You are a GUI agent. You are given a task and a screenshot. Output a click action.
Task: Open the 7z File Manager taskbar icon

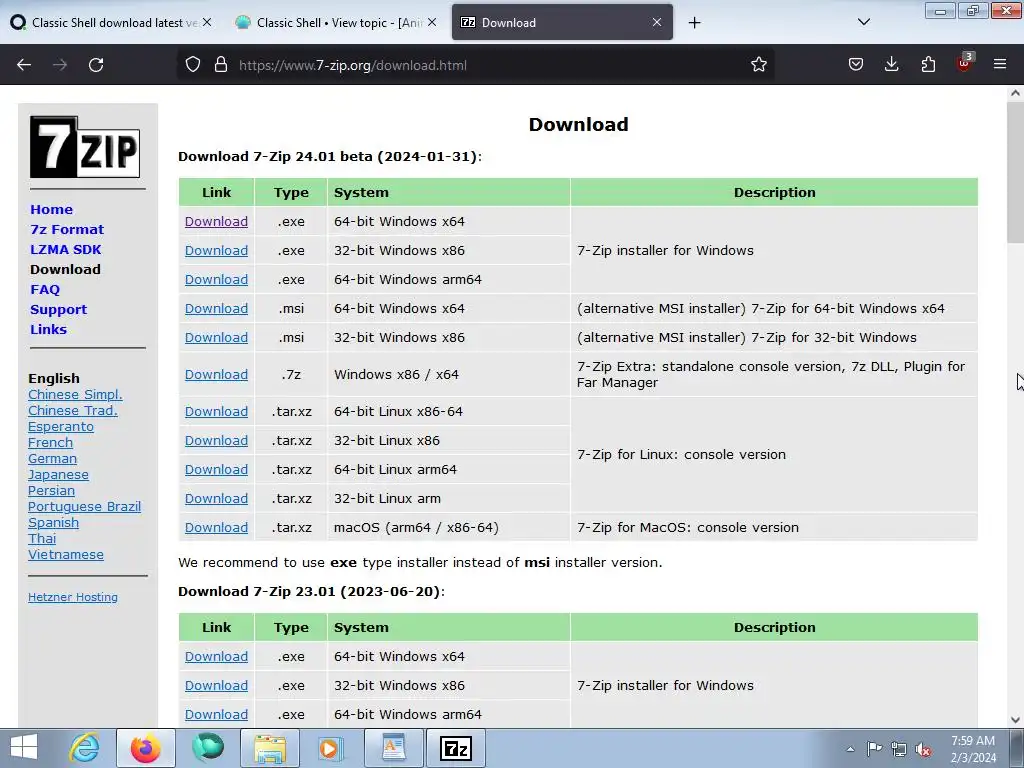(x=455, y=748)
